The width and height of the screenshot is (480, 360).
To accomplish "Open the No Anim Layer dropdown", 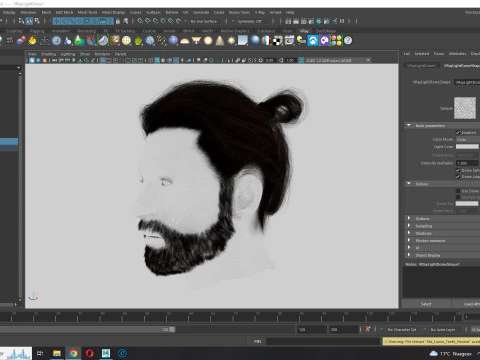I will click(x=443, y=329).
